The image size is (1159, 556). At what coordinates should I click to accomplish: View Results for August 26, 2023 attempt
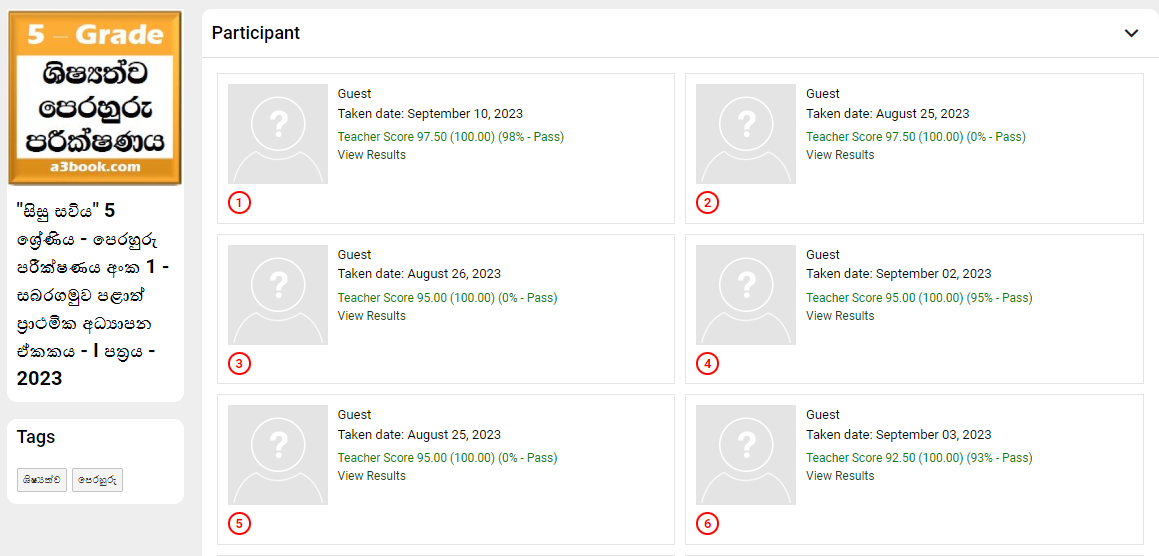click(x=372, y=316)
